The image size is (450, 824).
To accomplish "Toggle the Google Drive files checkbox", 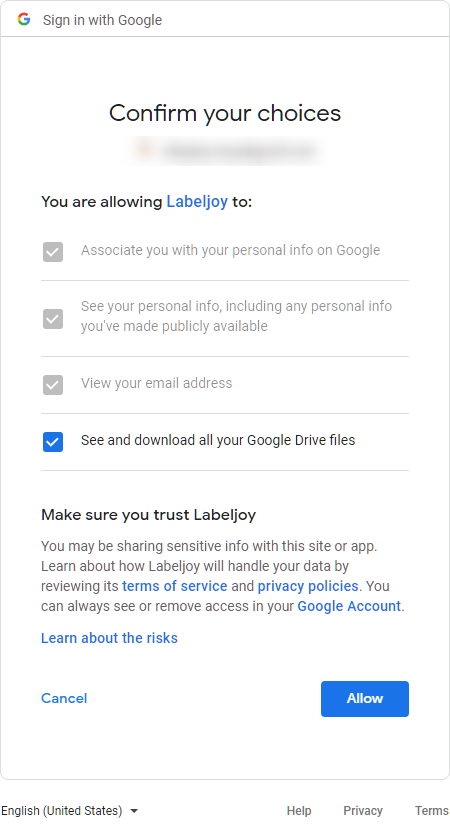I will click(x=53, y=442).
